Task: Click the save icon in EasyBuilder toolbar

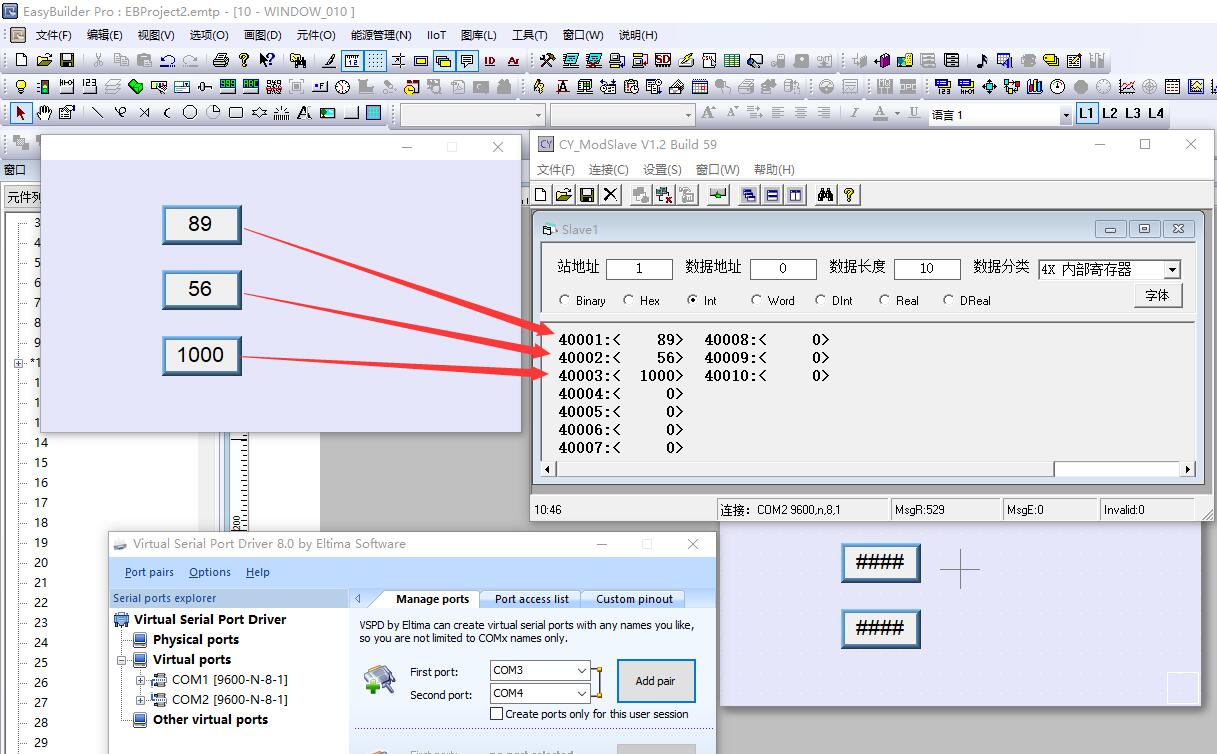Action: (67, 61)
